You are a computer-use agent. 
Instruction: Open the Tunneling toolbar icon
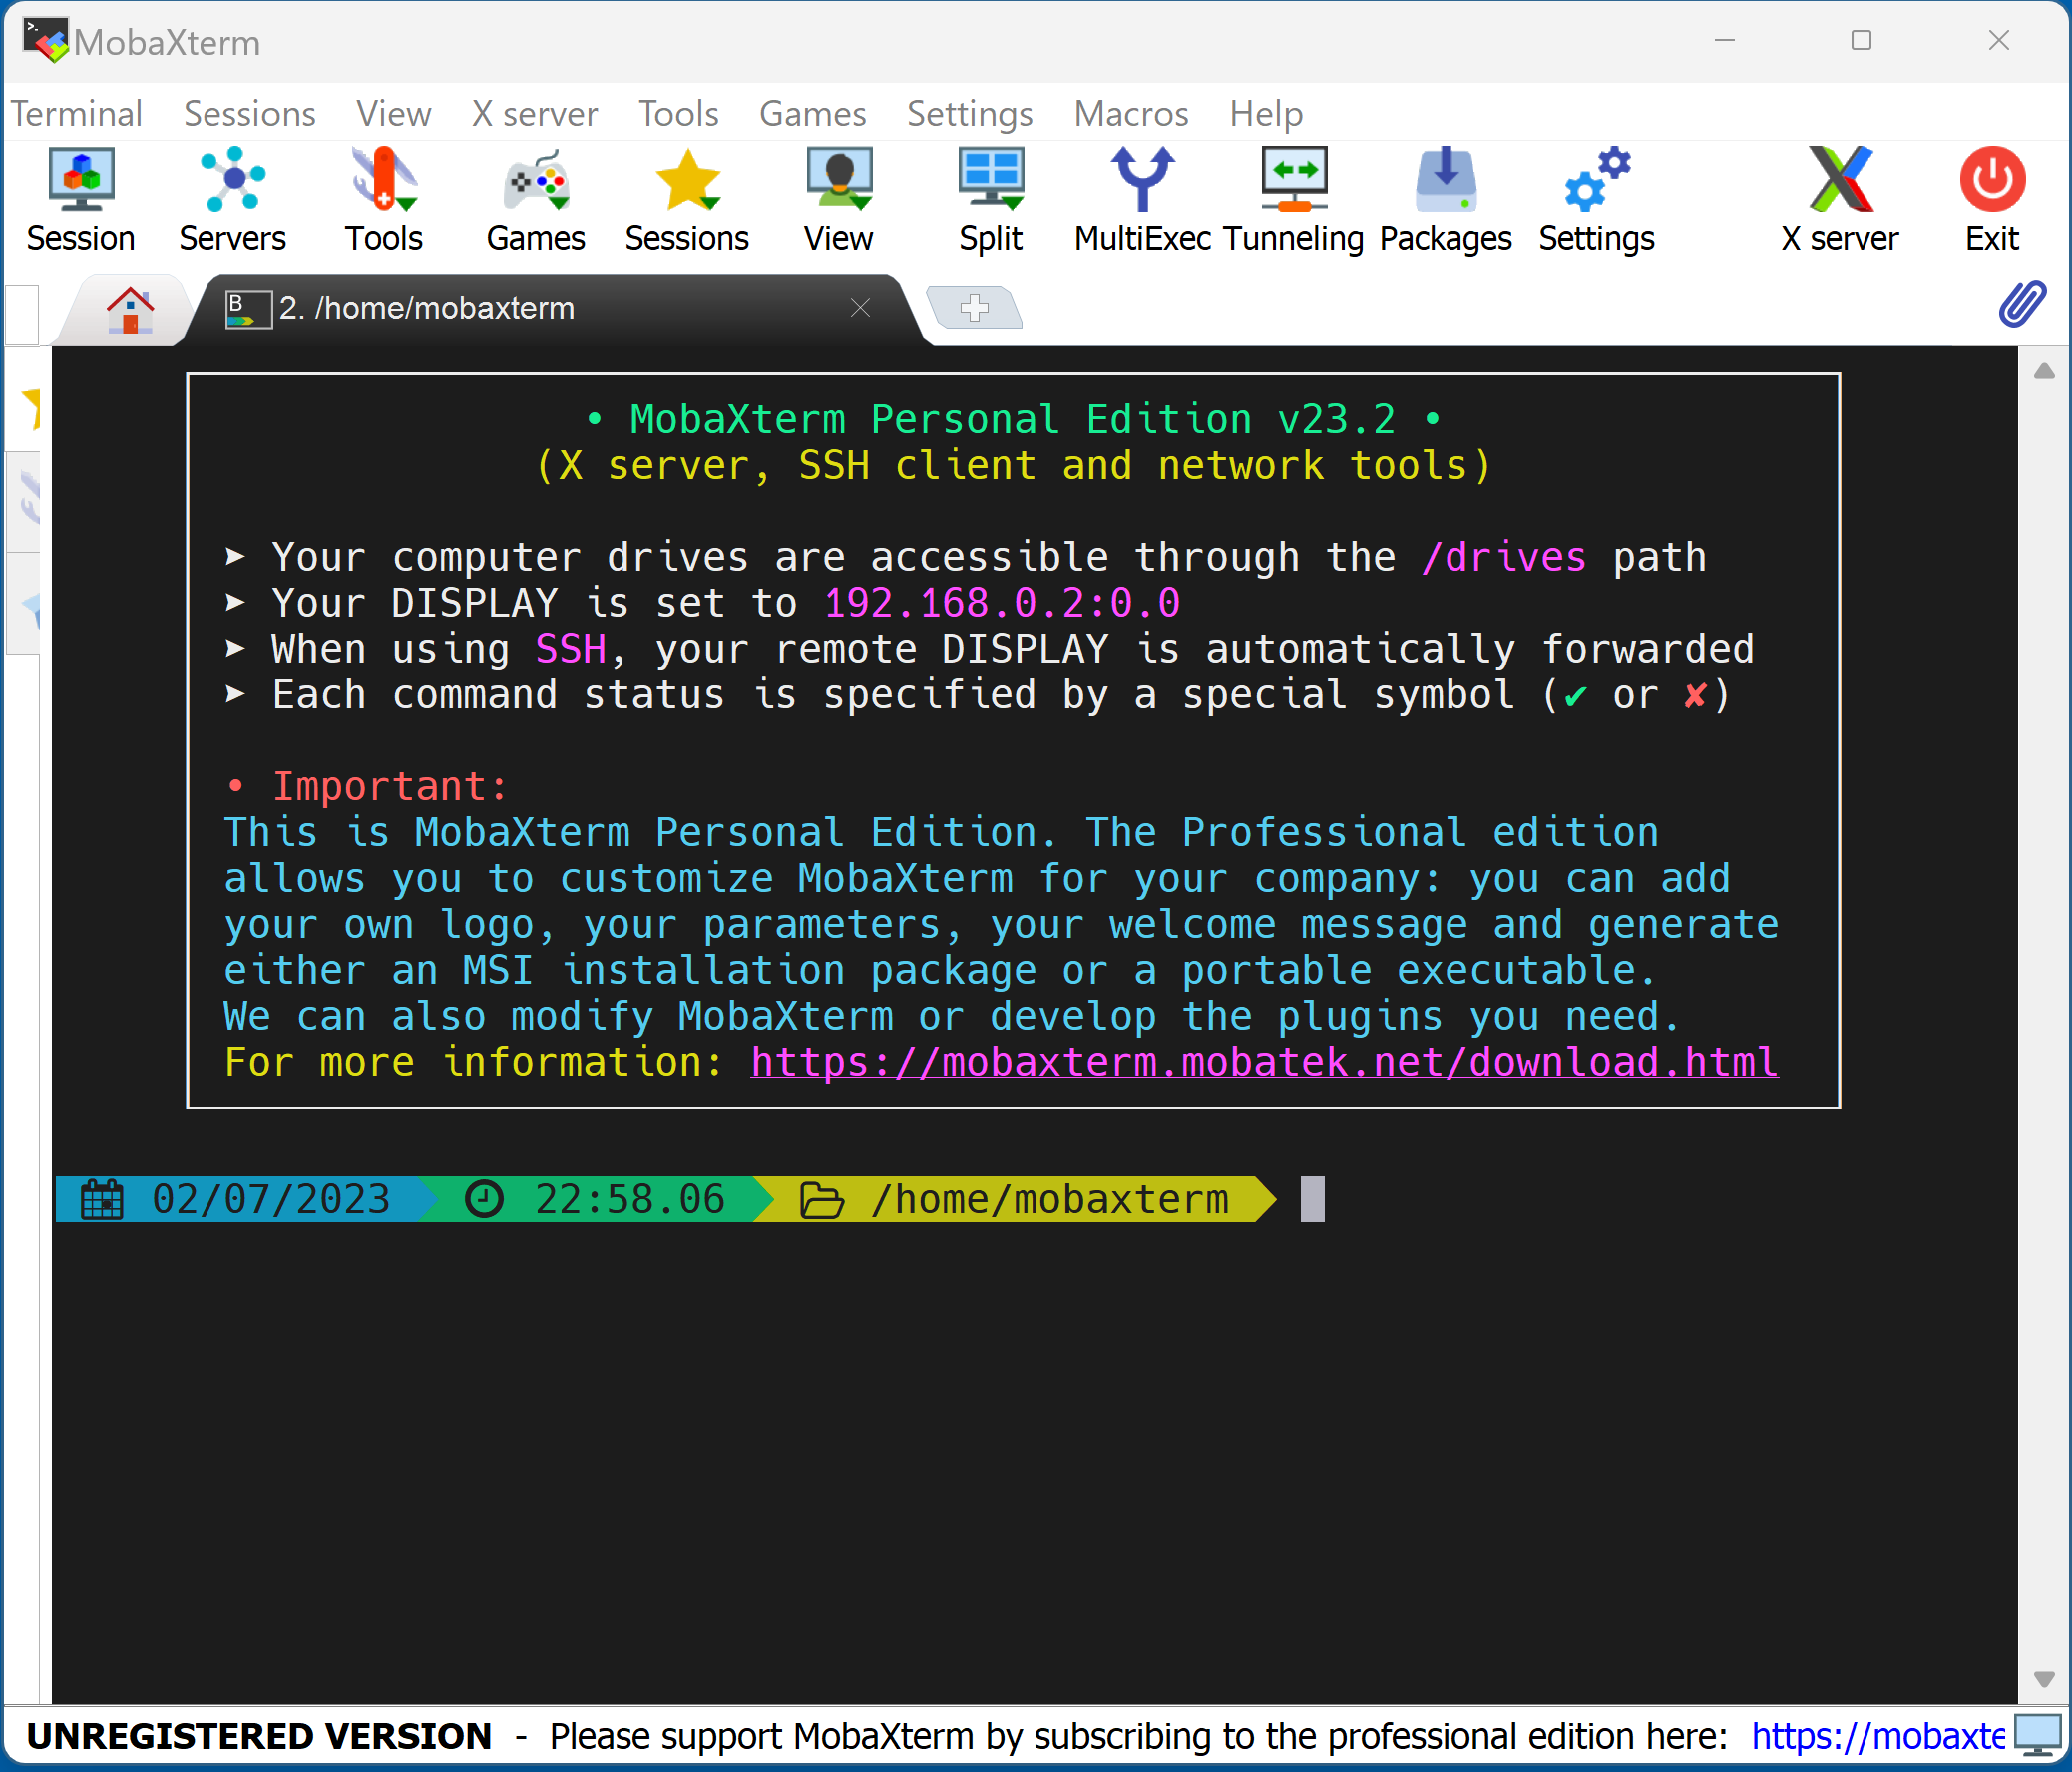coord(1294,200)
